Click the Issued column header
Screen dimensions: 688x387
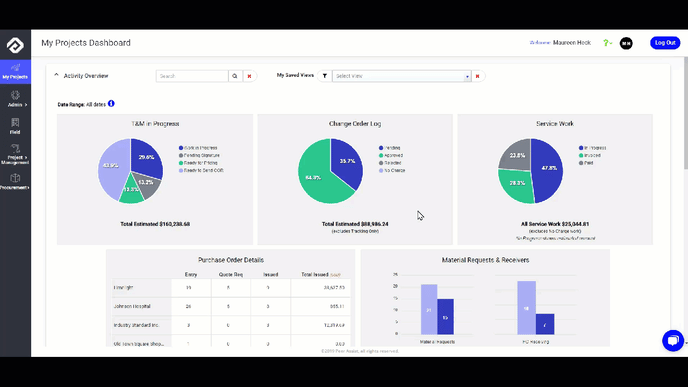click(x=271, y=275)
